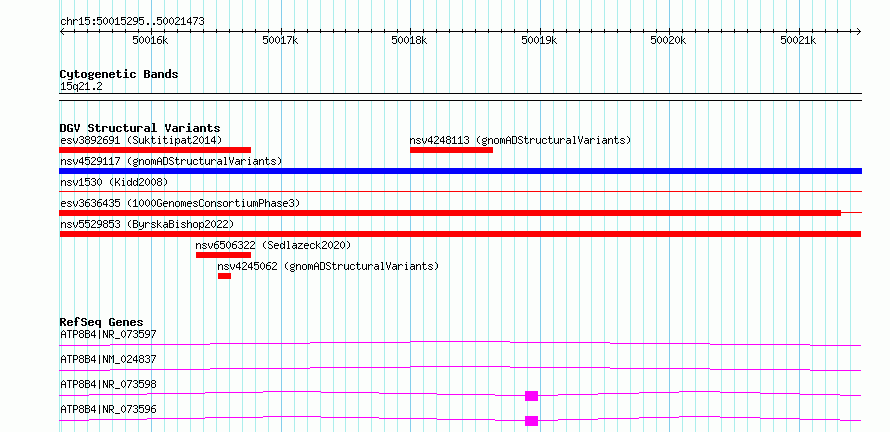Select the 15q21.2 band label

click(x=81, y=87)
